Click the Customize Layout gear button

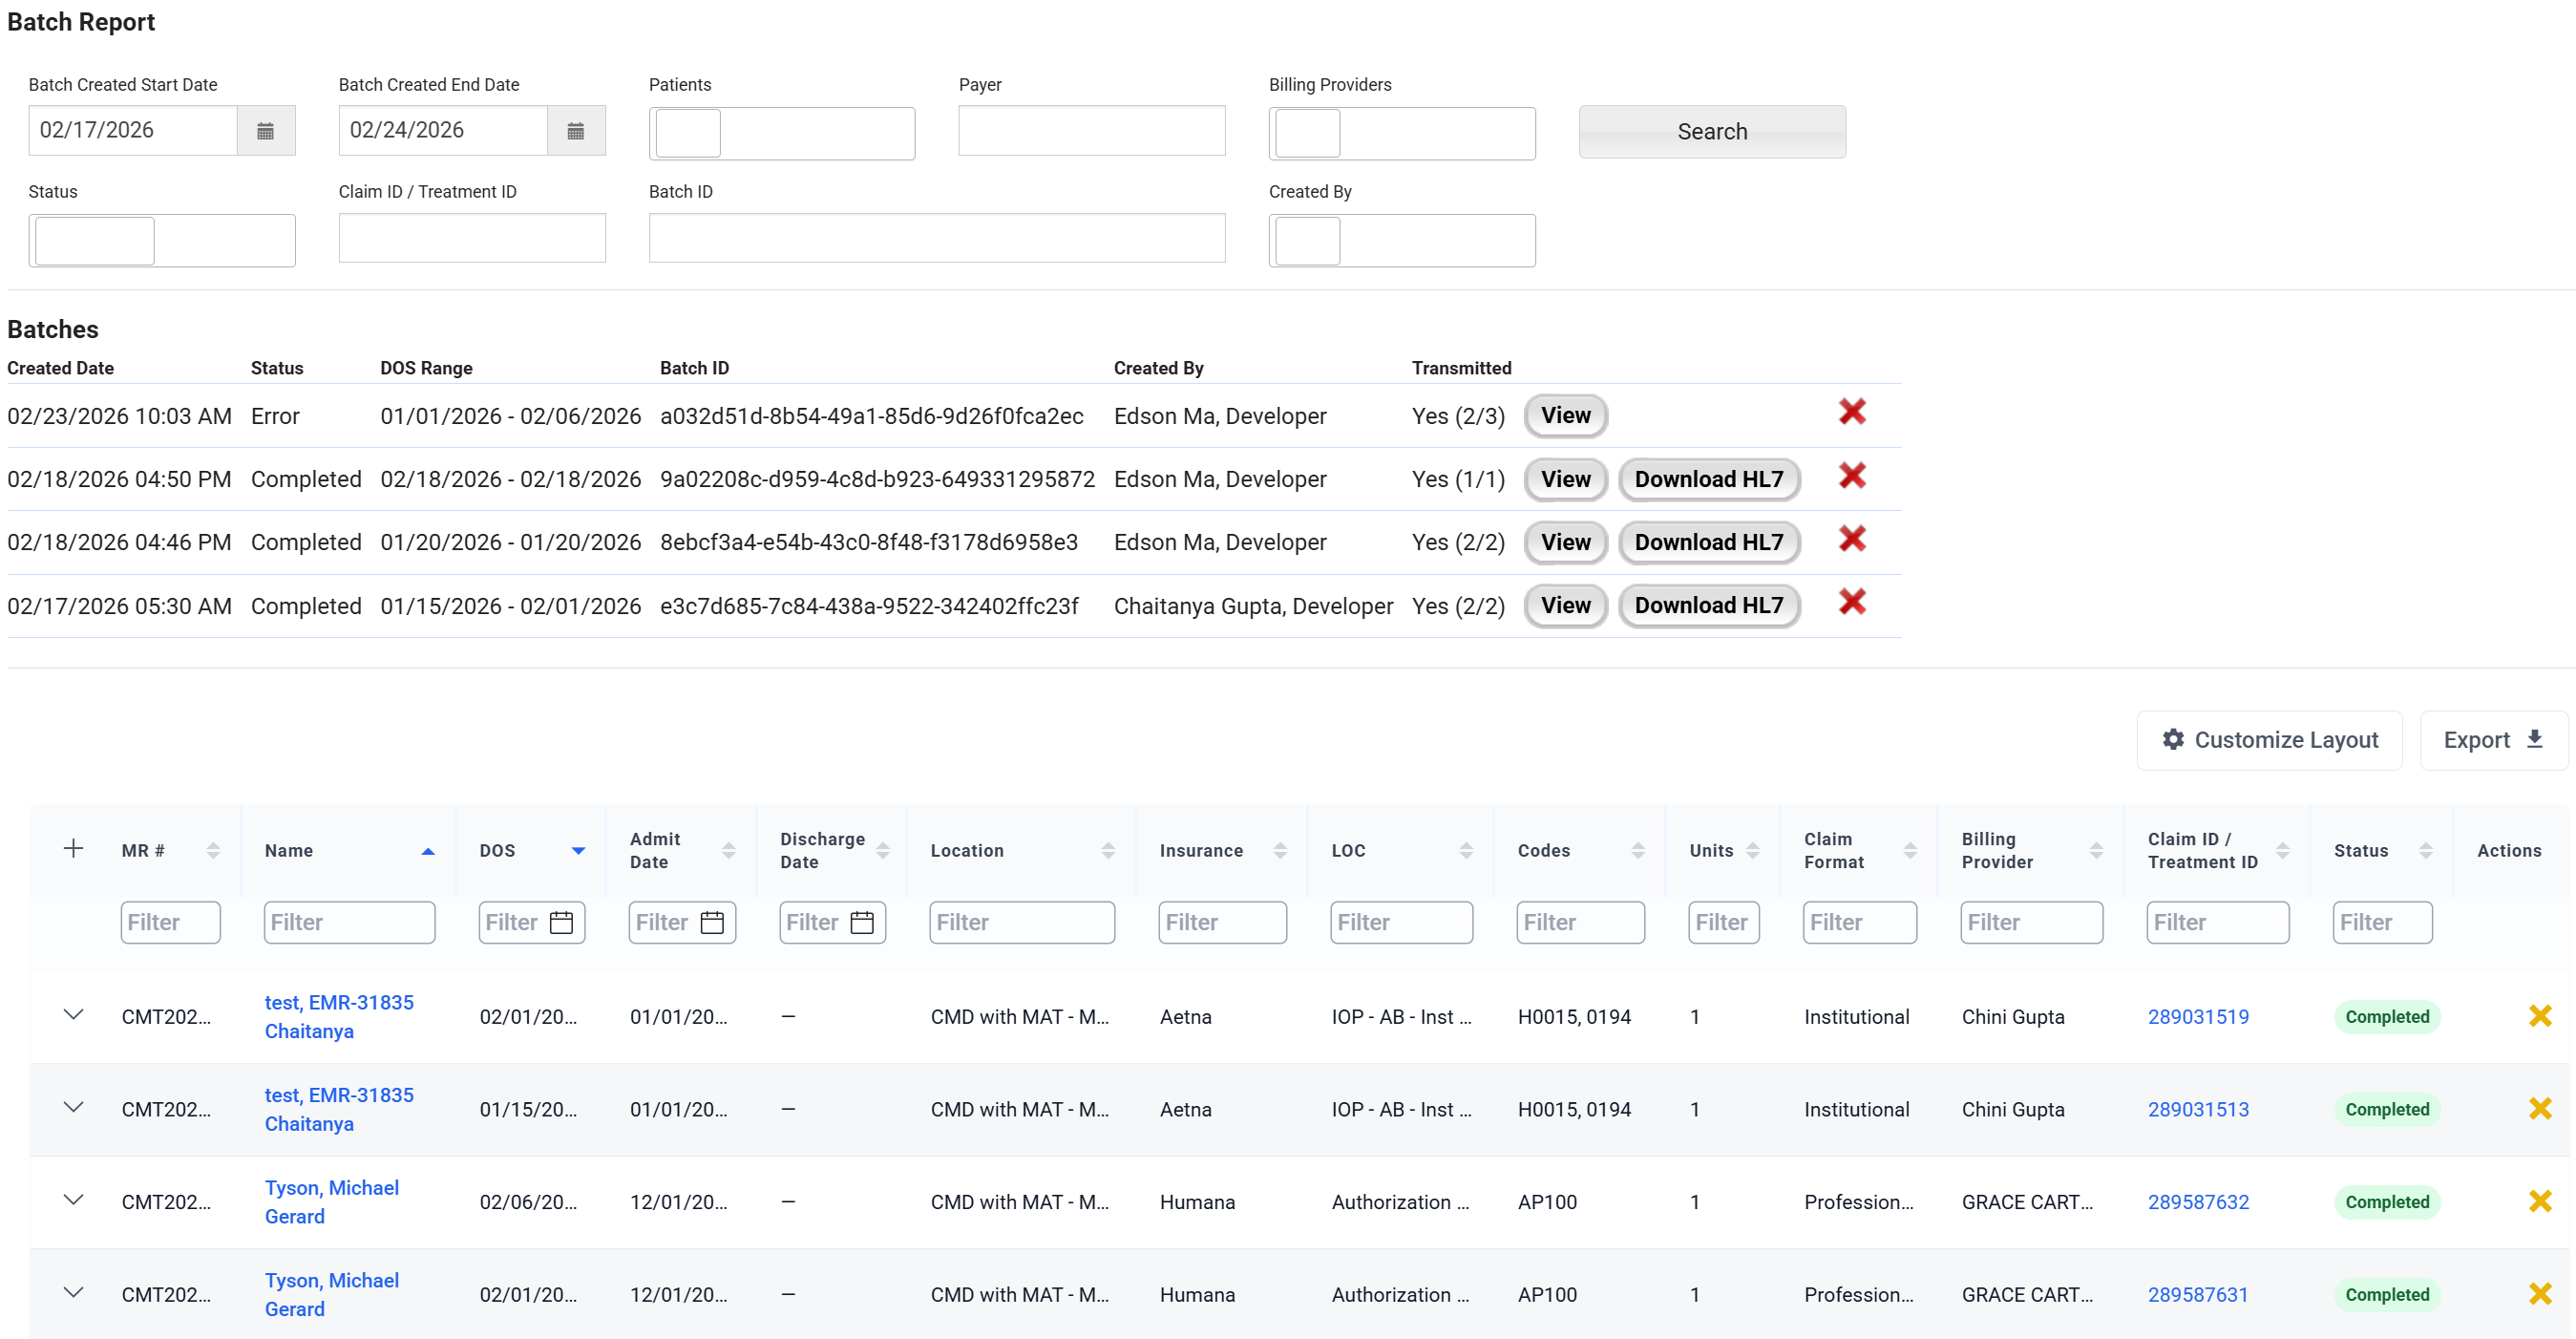pos(2269,740)
